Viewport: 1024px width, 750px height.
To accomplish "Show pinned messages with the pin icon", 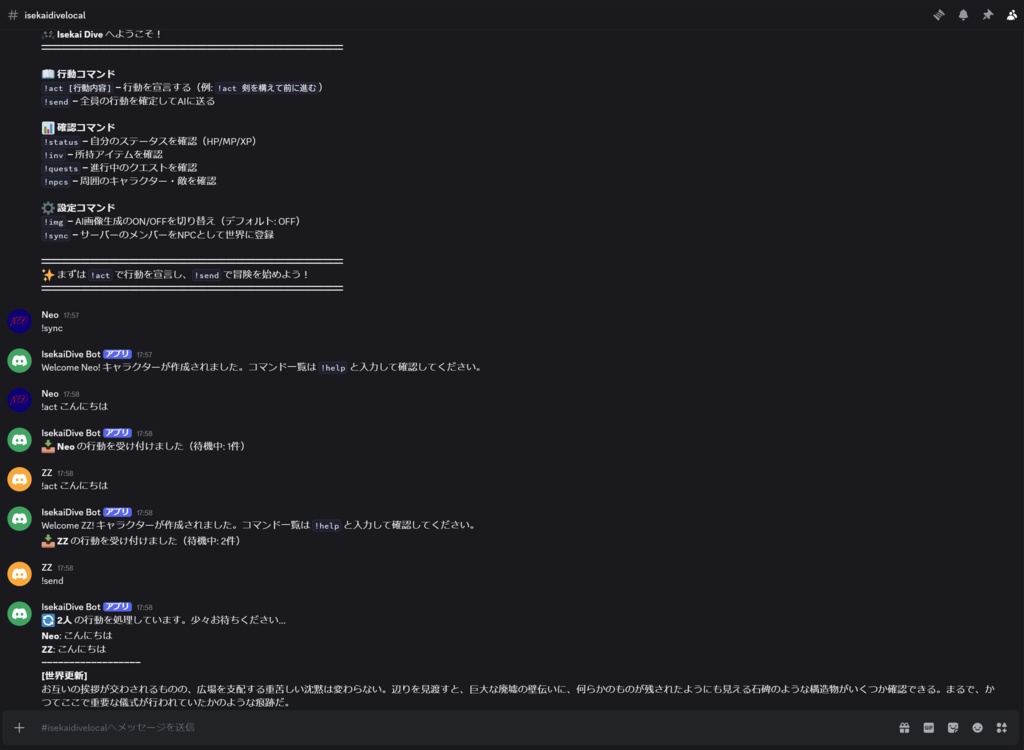I will point(987,14).
